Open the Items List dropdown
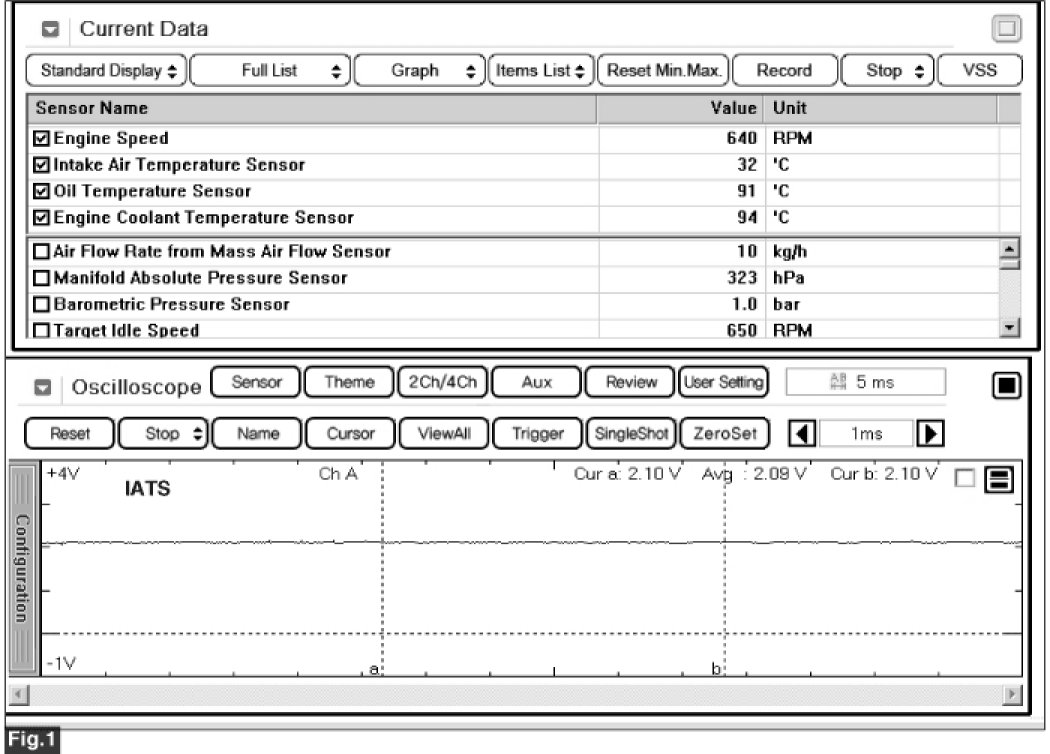Image resolution: width=1050 pixels, height=754 pixels. coord(541,70)
